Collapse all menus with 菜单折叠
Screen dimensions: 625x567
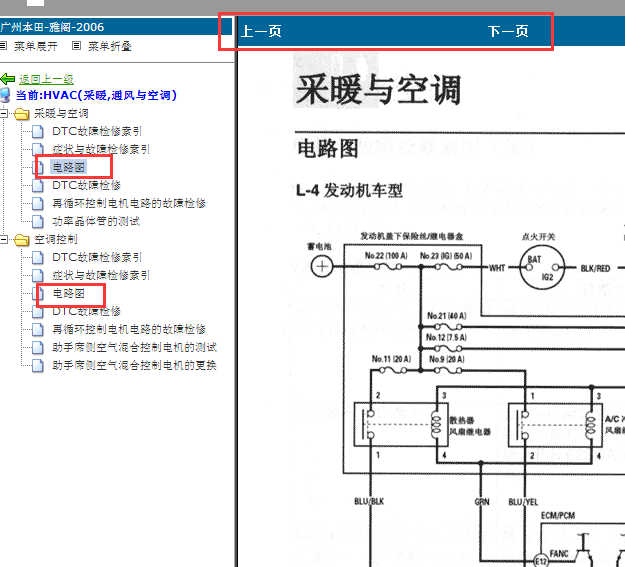(x=110, y=46)
